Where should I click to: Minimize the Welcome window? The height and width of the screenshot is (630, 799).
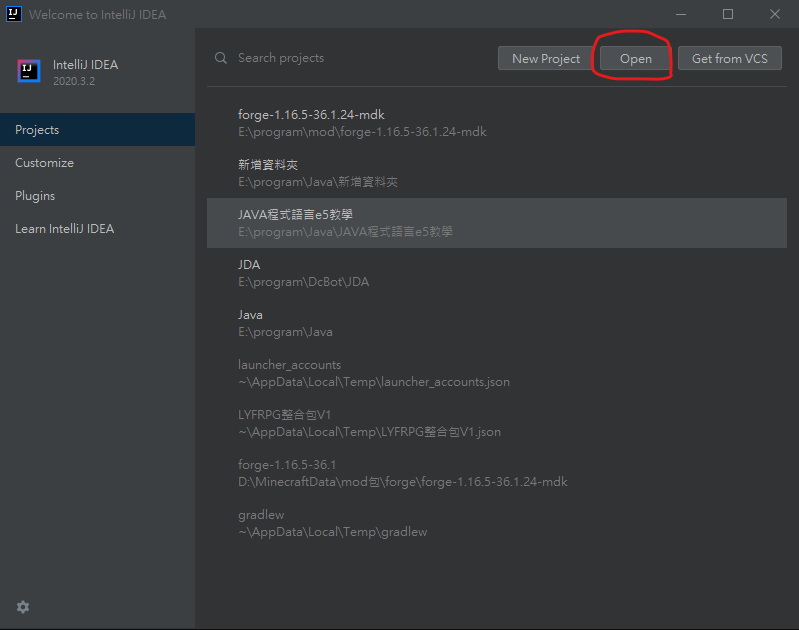[x=681, y=14]
